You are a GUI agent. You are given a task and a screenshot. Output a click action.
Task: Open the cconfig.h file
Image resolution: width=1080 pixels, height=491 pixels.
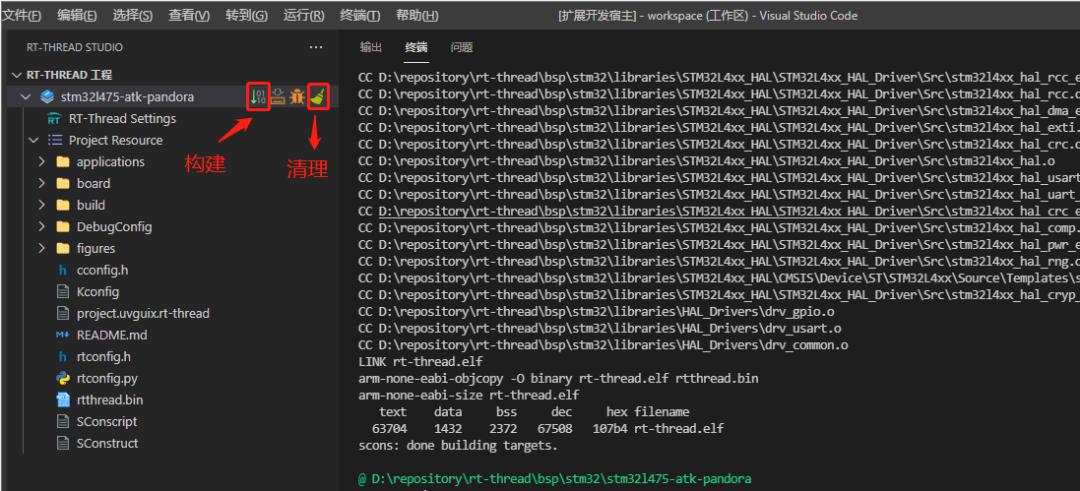click(x=103, y=270)
